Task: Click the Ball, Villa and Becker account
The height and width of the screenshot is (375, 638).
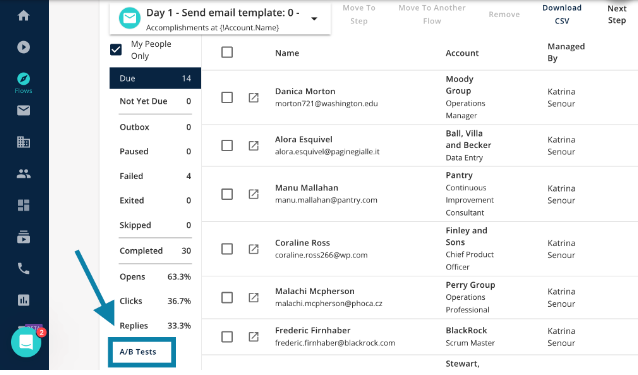Action: click(468, 139)
